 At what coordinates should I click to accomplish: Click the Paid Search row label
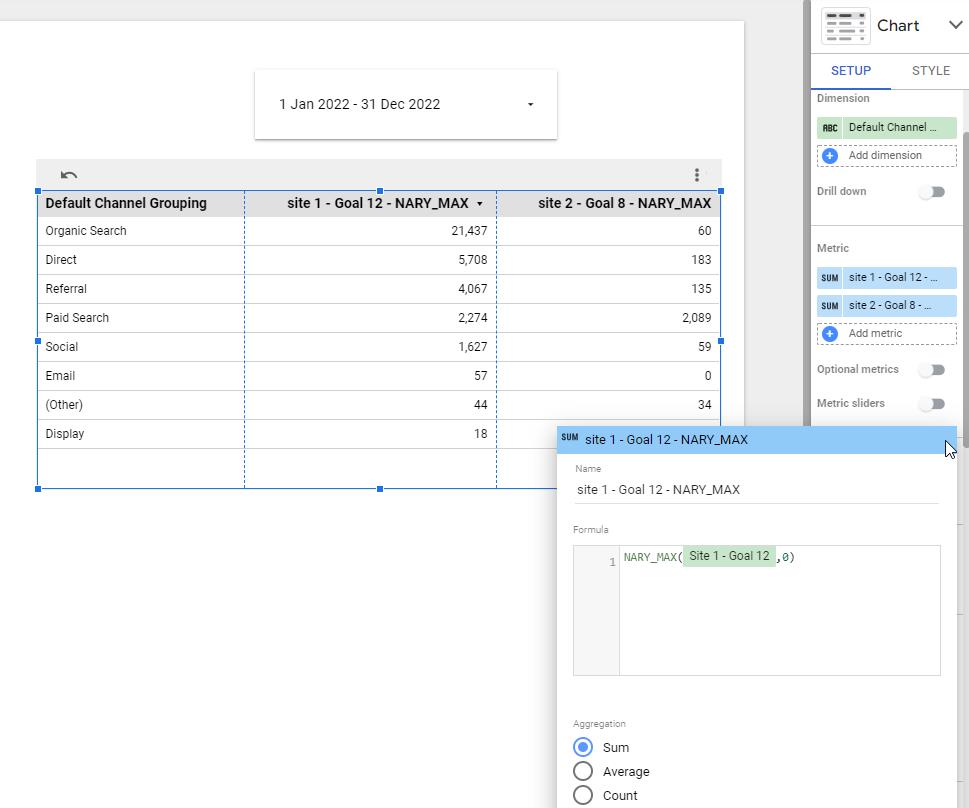[77, 318]
